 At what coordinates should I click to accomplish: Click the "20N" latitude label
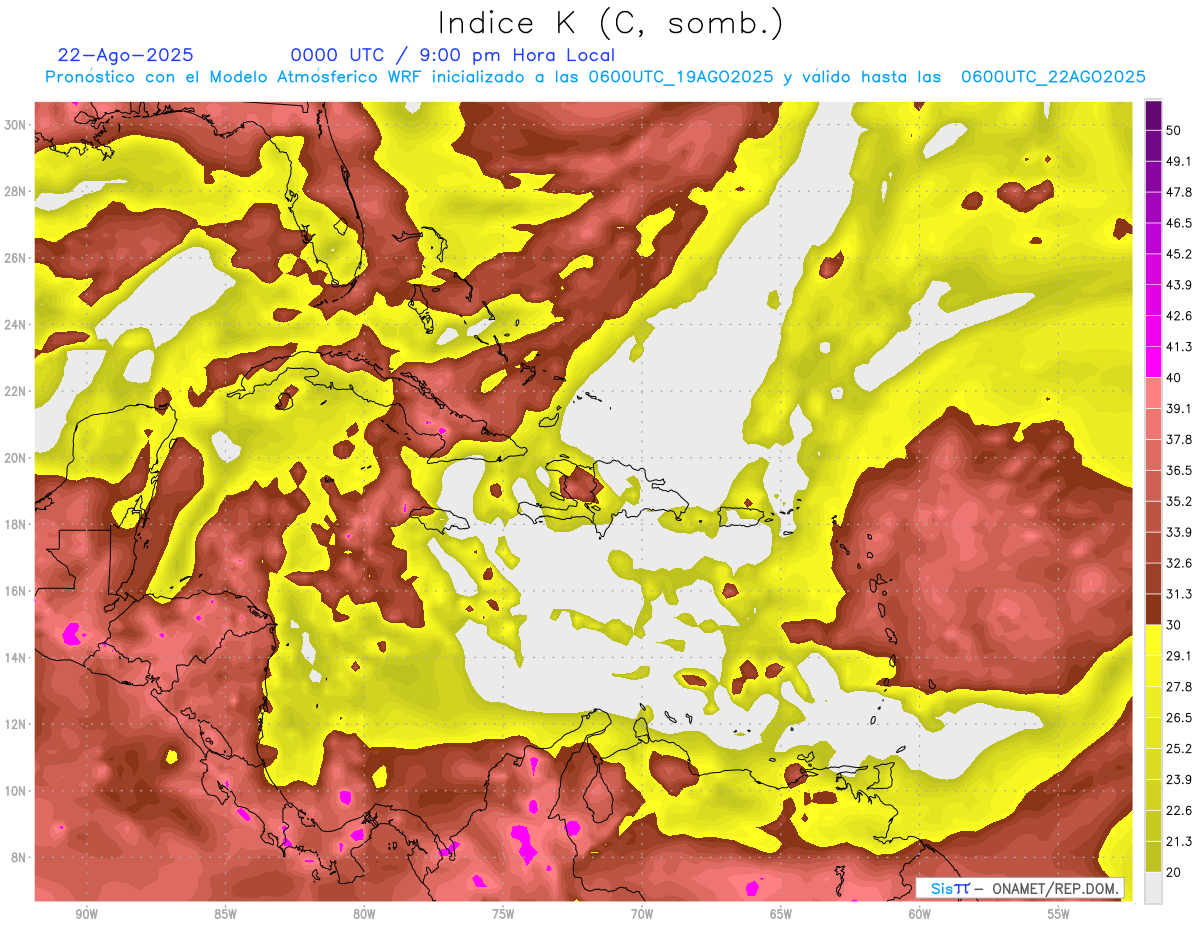point(16,458)
